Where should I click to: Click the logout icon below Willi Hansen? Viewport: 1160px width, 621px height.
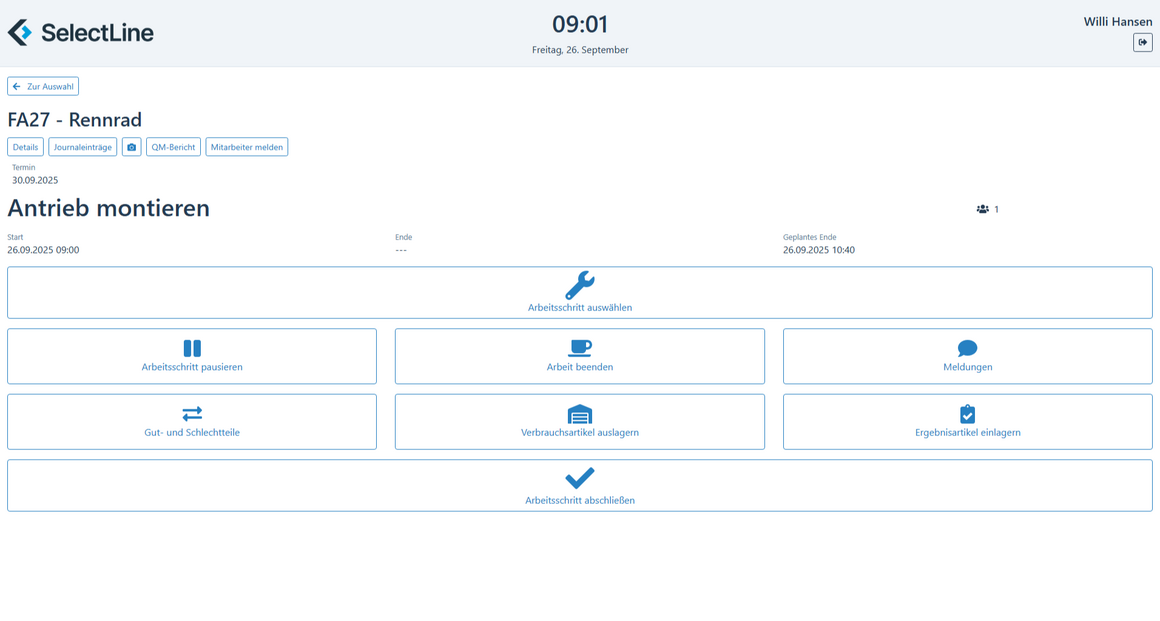pos(1142,42)
